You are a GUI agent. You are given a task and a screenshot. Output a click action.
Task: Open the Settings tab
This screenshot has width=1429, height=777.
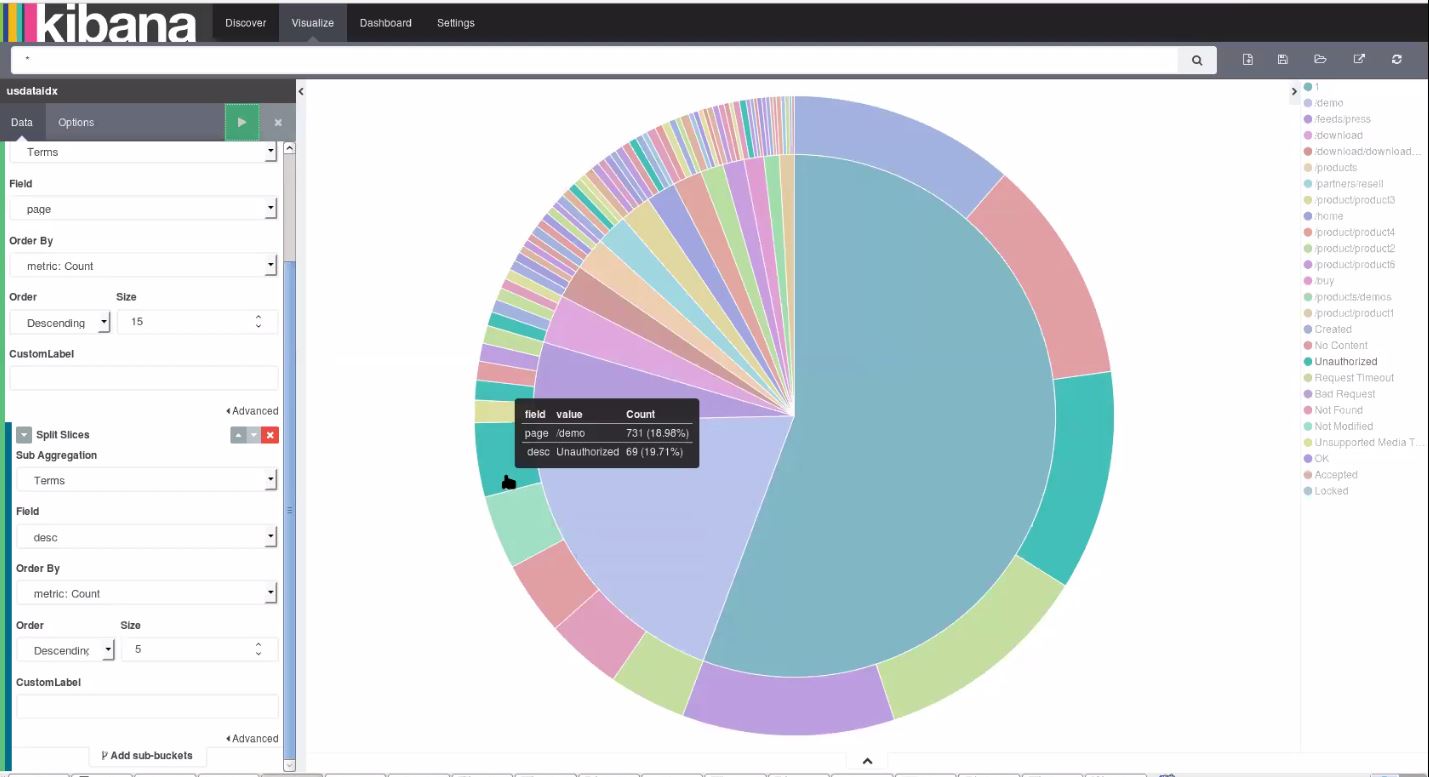(x=456, y=23)
